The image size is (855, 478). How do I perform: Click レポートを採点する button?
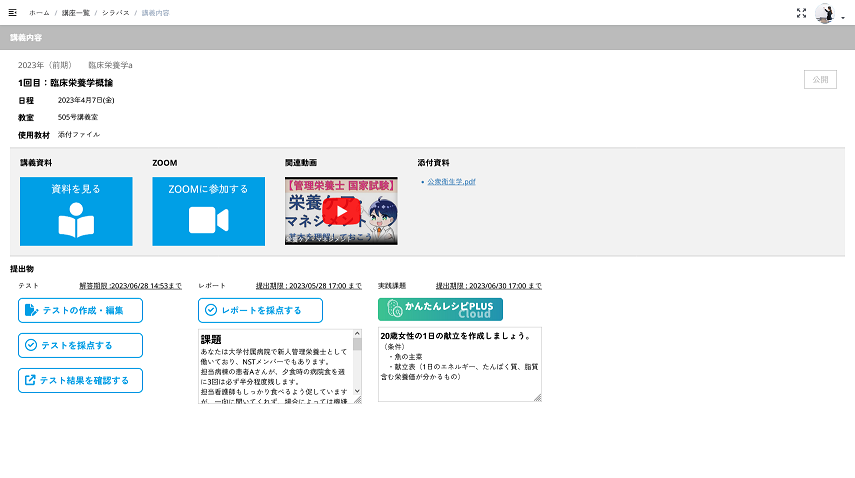pyautogui.click(x=261, y=311)
